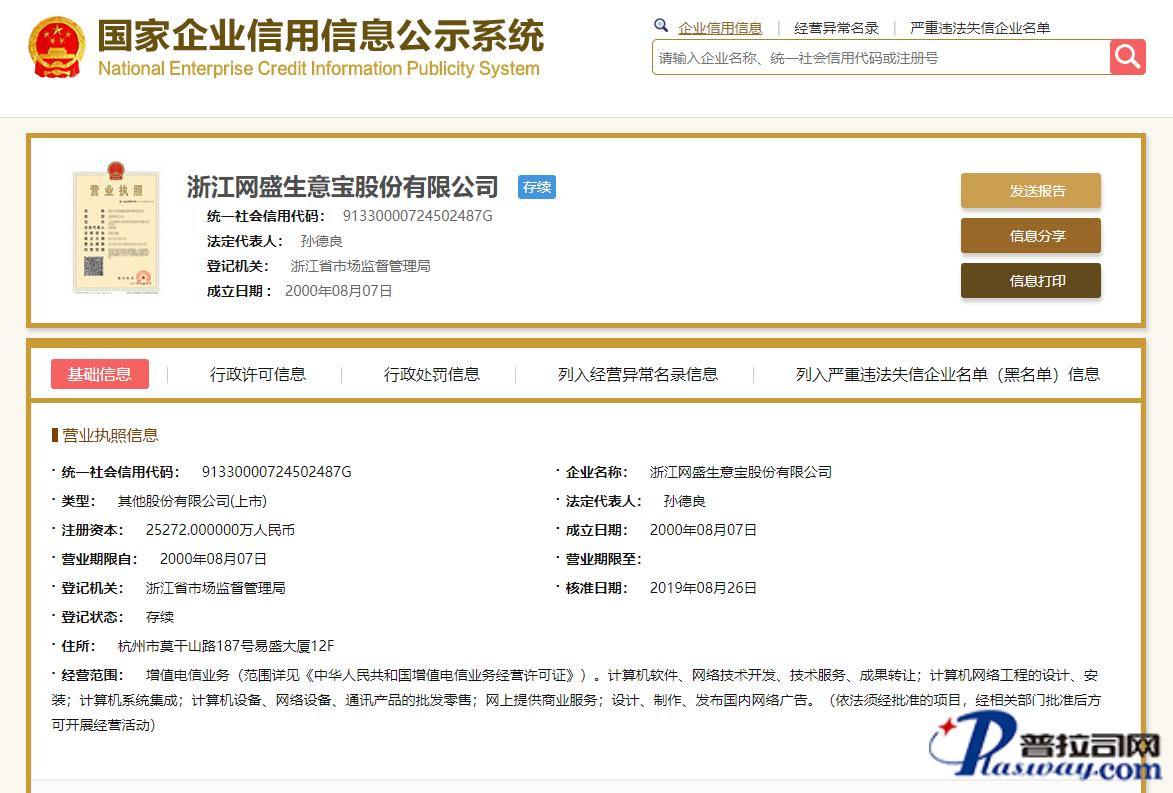Switch to the 基础信息 tab
The height and width of the screenshot is (793, 1173).
(100, 374)
